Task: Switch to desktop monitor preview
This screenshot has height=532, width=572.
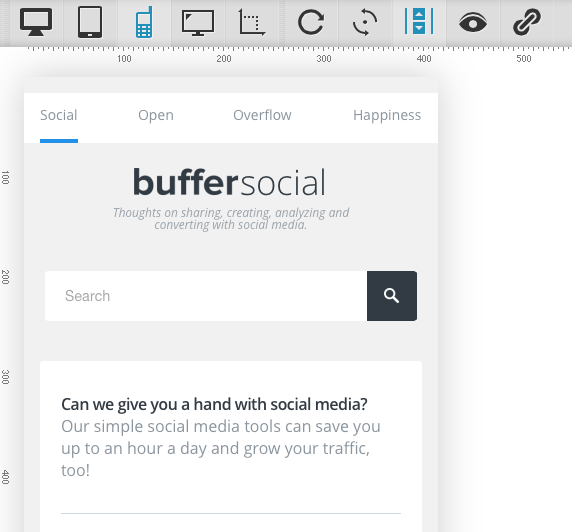Action: tap(36, 22)
